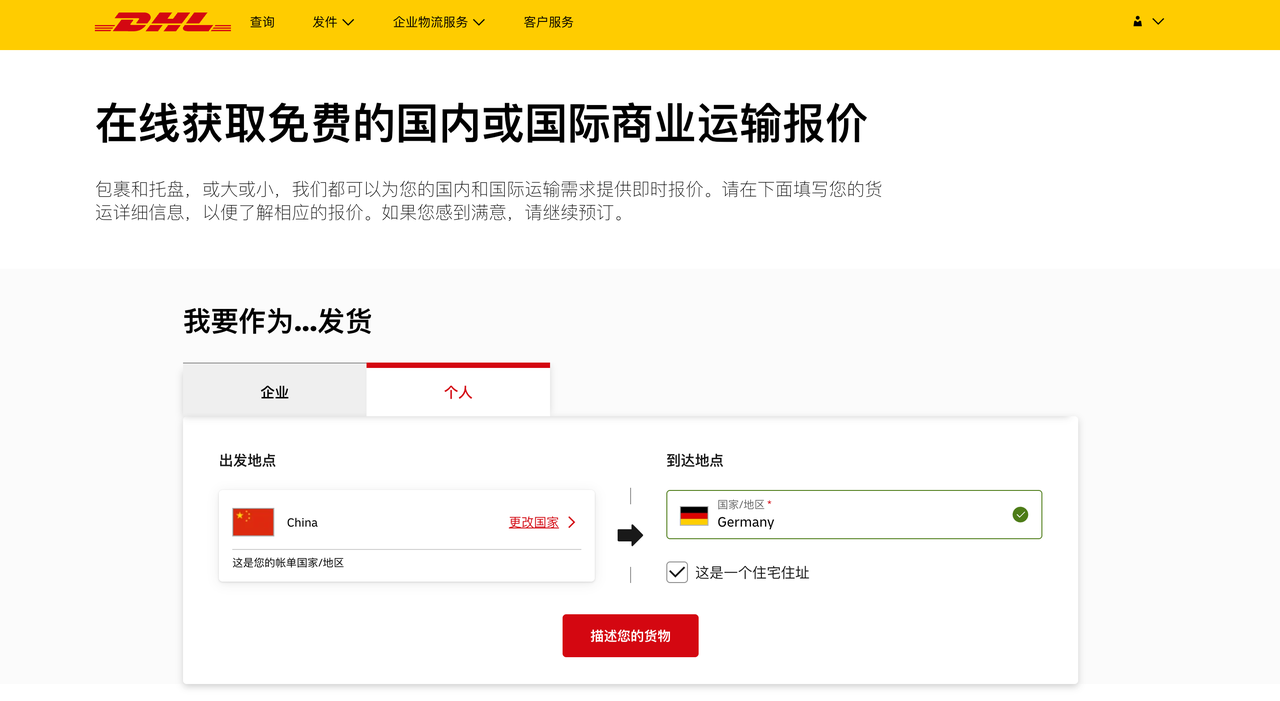The image size is (1280, 701).
Task: Click the 我要作为...发货 heading
Action: click(x=278, y=321)
